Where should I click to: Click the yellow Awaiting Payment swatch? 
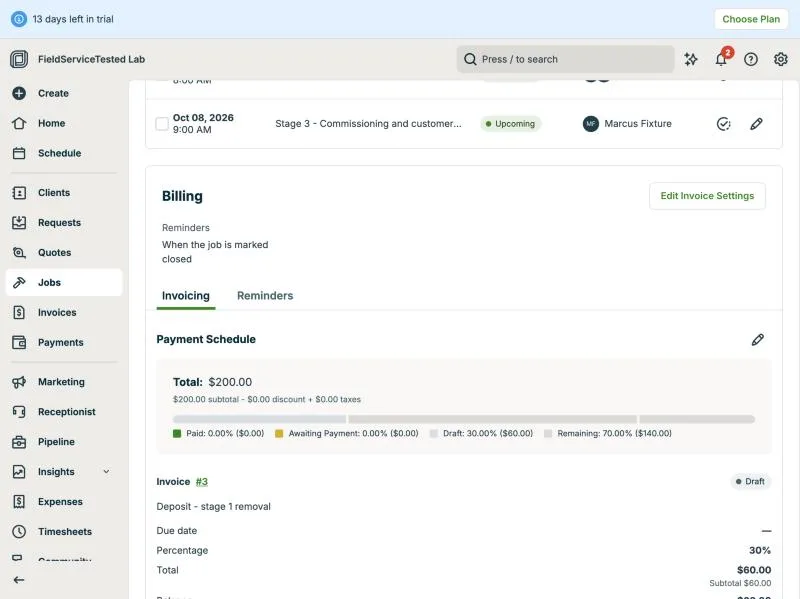pos(279,434)
